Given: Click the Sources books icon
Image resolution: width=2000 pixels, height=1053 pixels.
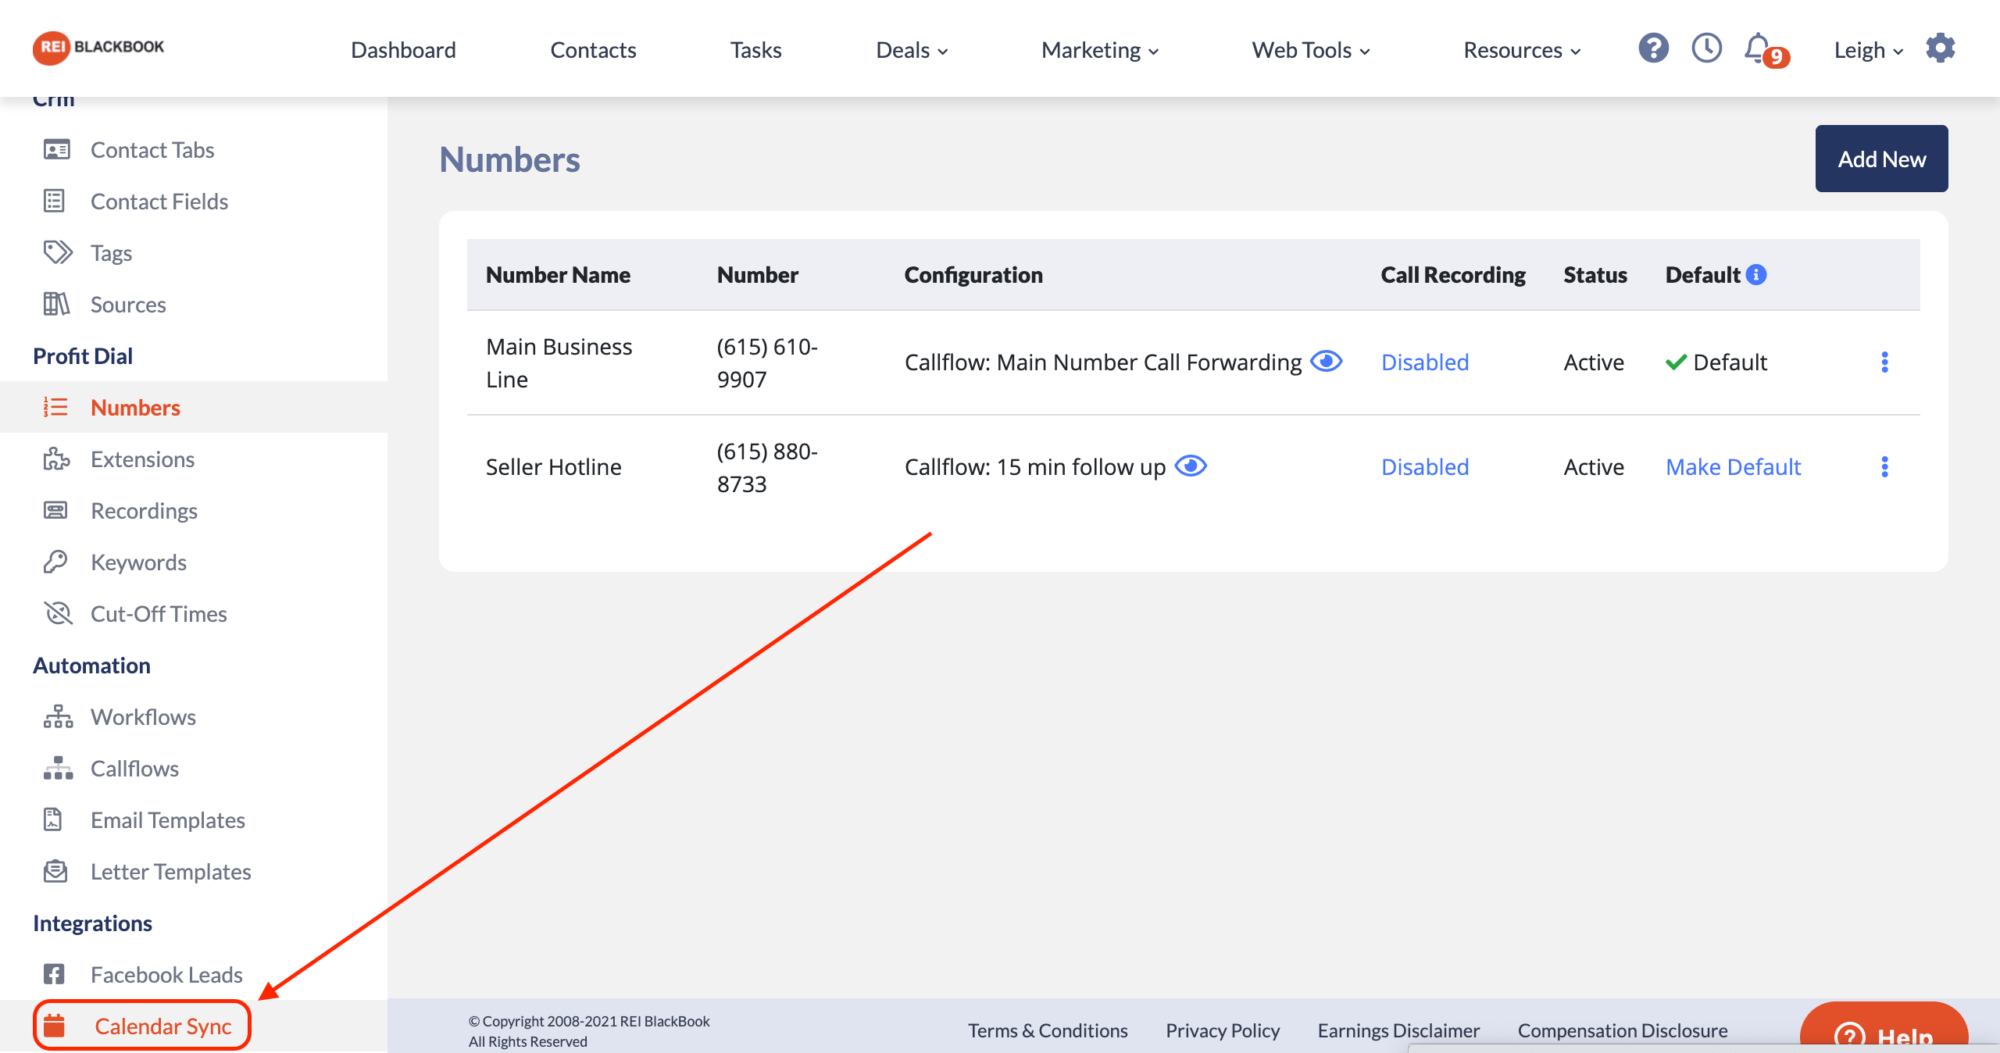Looking at the screenshot, I should click(x=57, y=304).
